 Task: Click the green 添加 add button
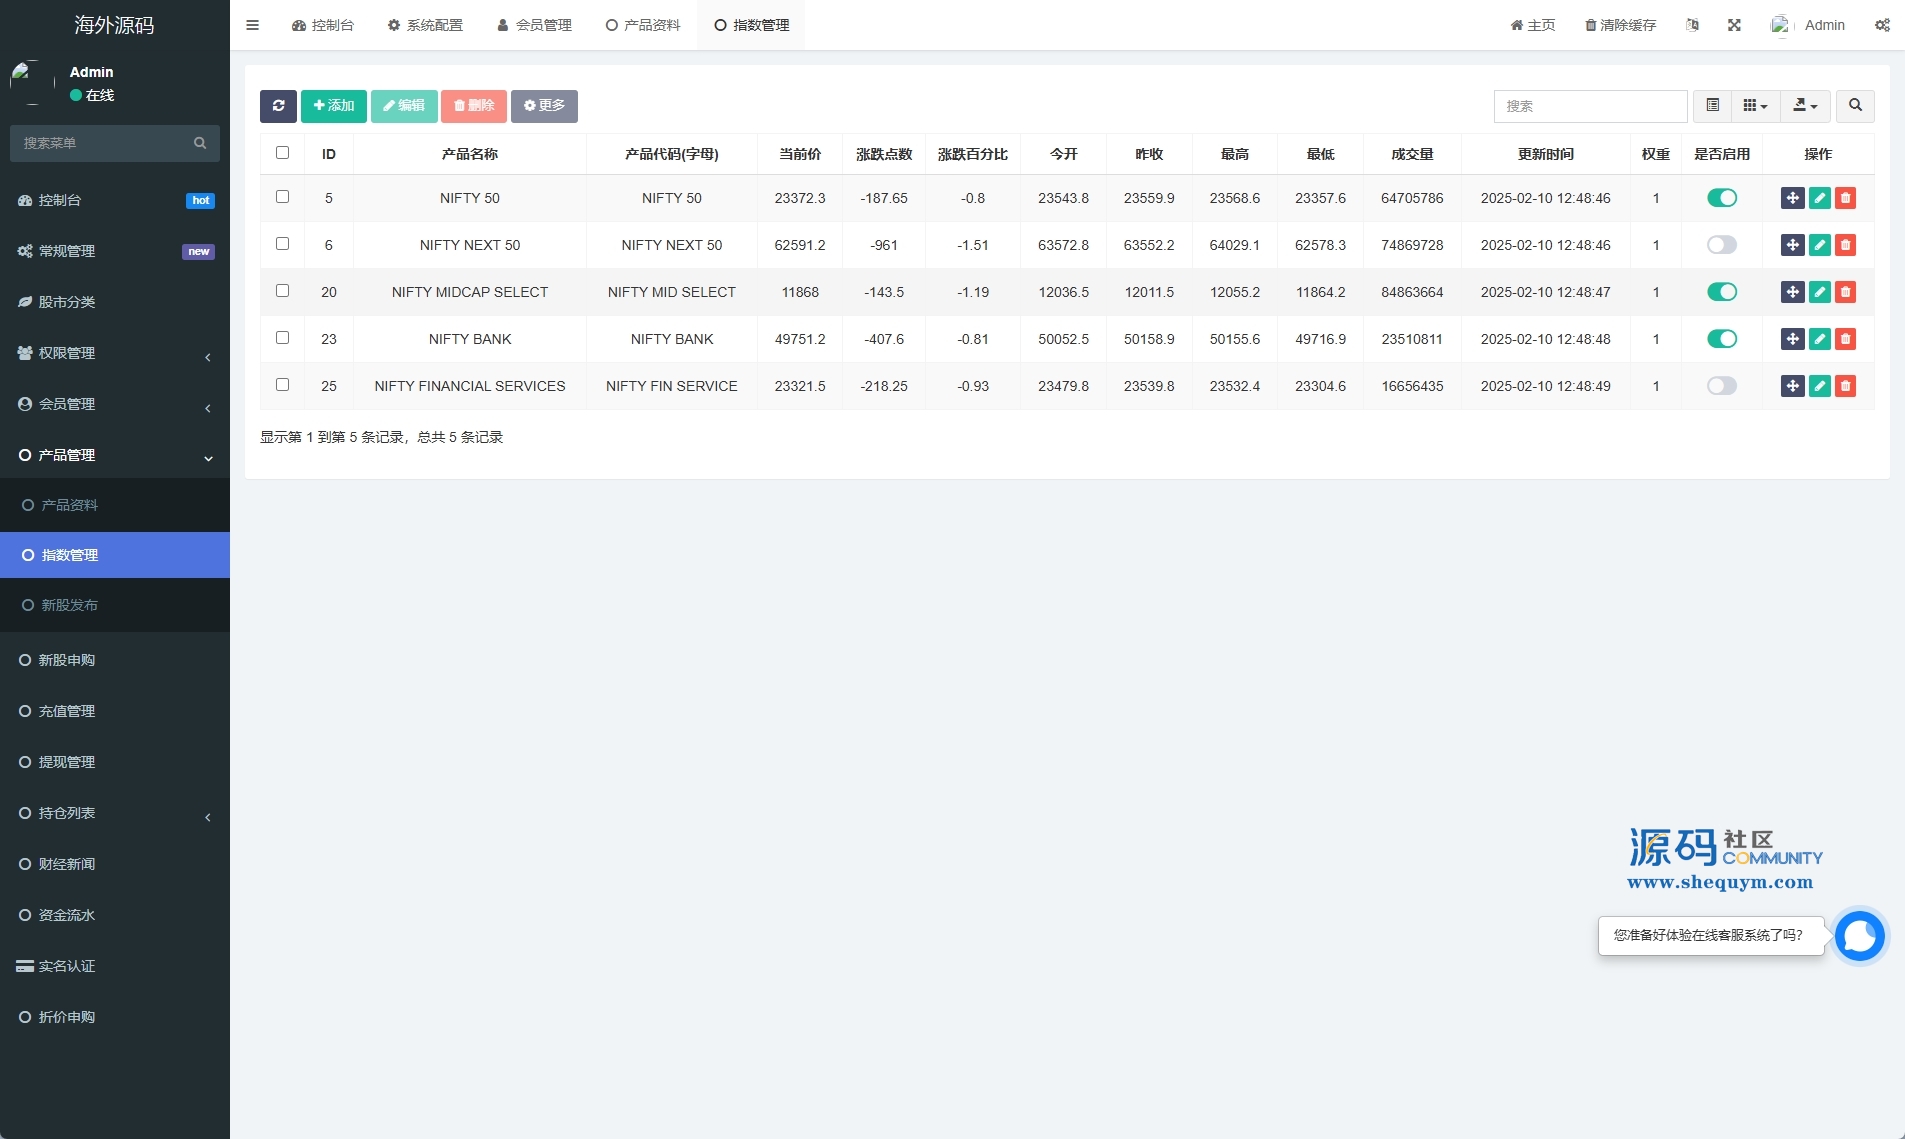click(x=334, y=106)
